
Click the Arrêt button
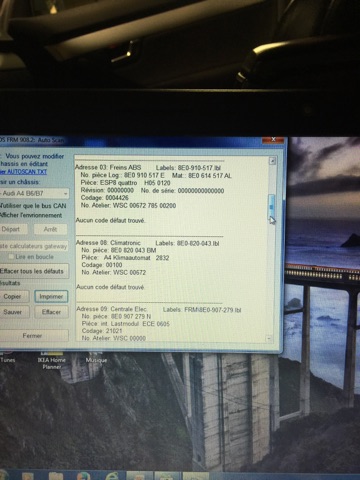pos(50,229)
